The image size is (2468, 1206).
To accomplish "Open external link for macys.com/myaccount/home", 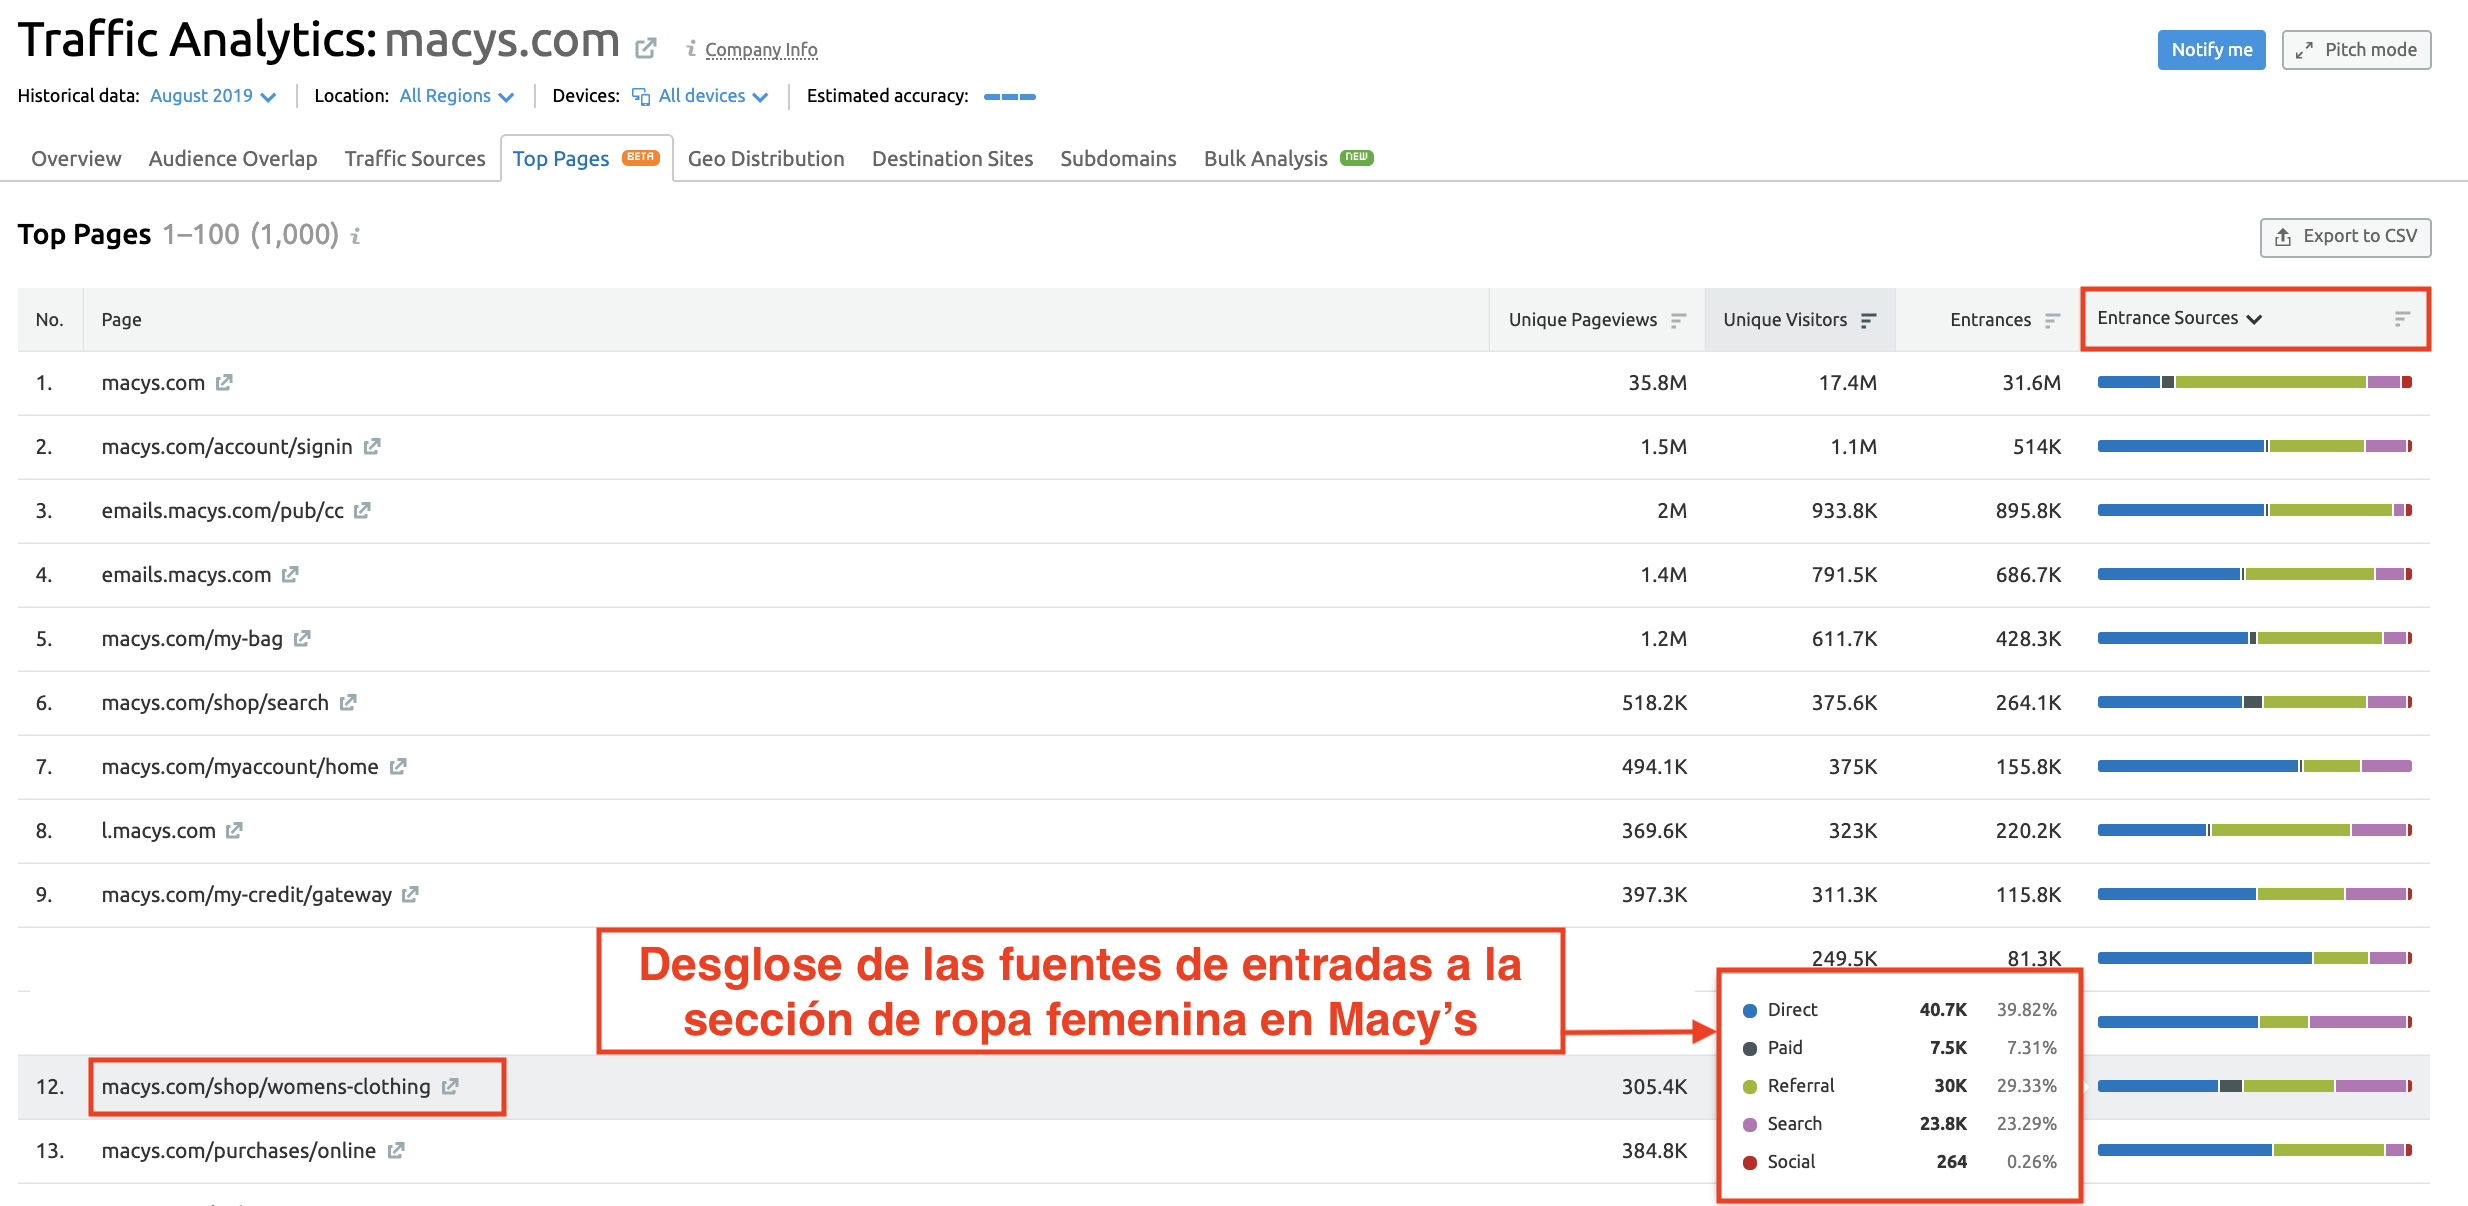I will (398, 766).
